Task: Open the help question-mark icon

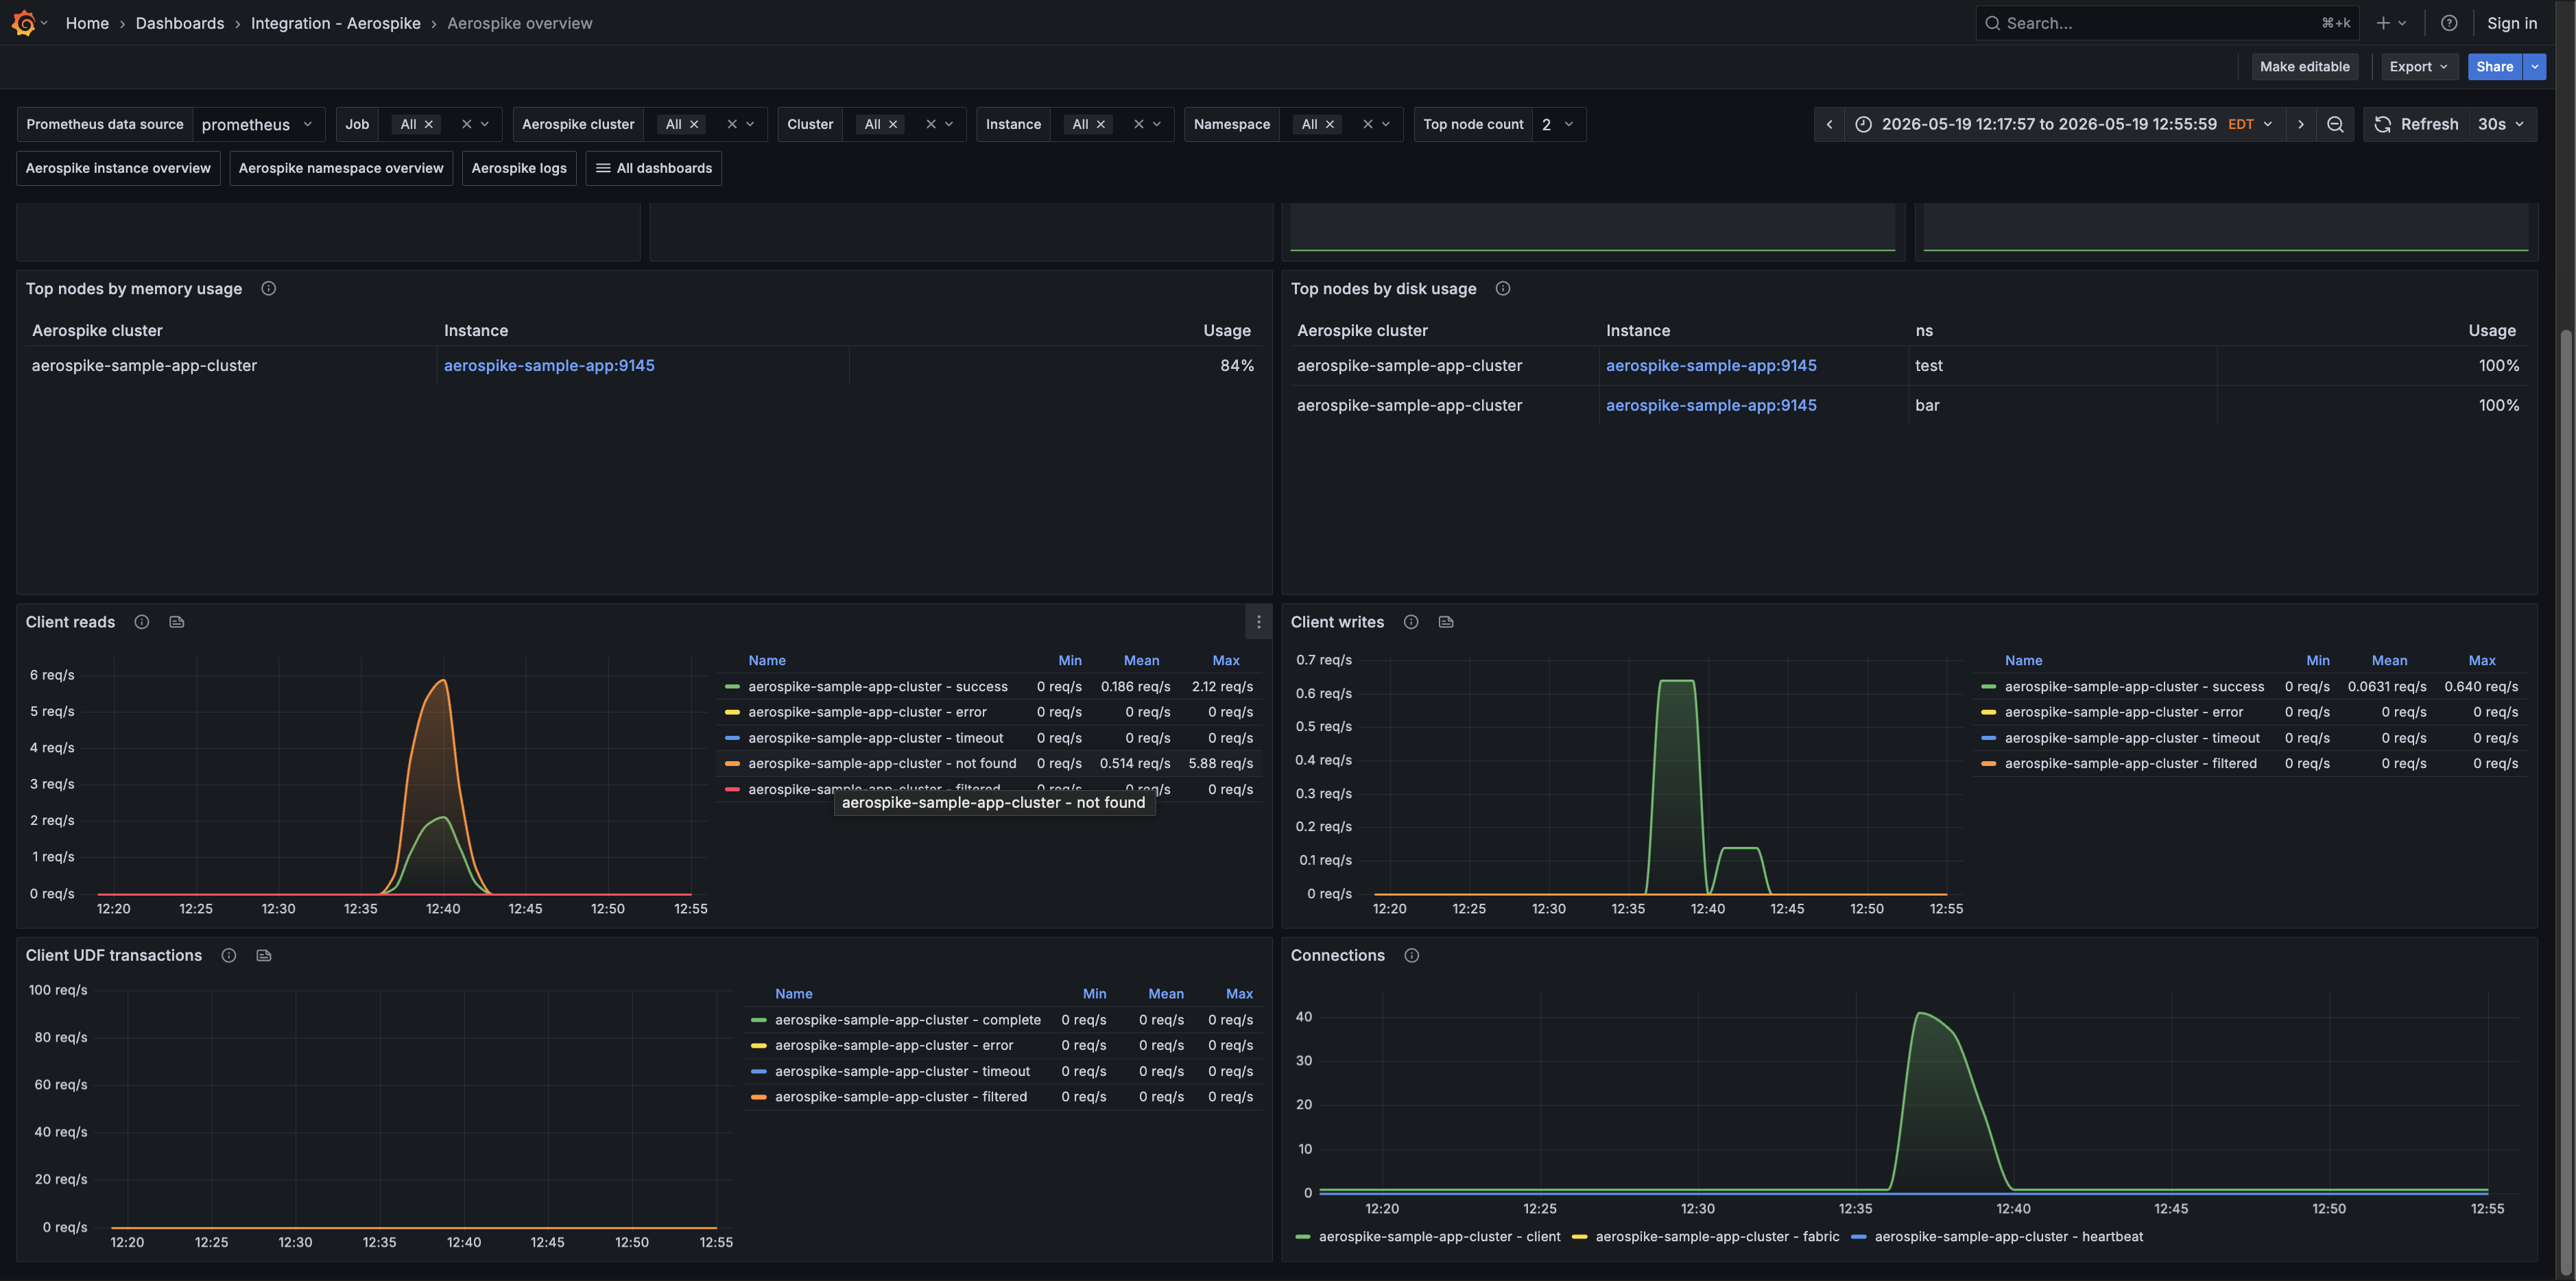Action: pyautogui.click(x=2448, y=23)
